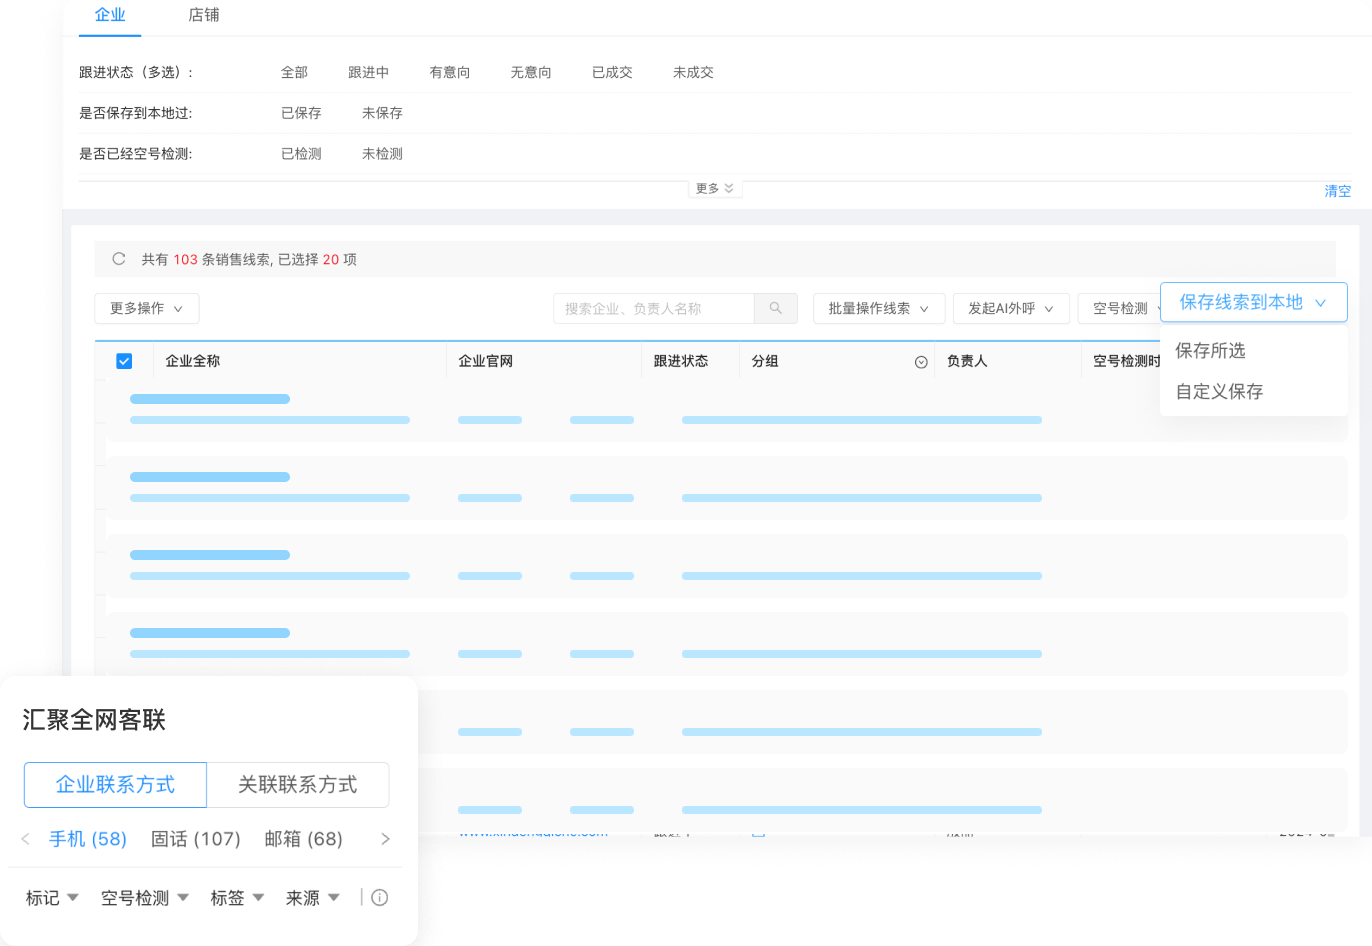Filter by 已保存 status
The width and height of the screenshot is (1372, 946).
coord(301,114)
